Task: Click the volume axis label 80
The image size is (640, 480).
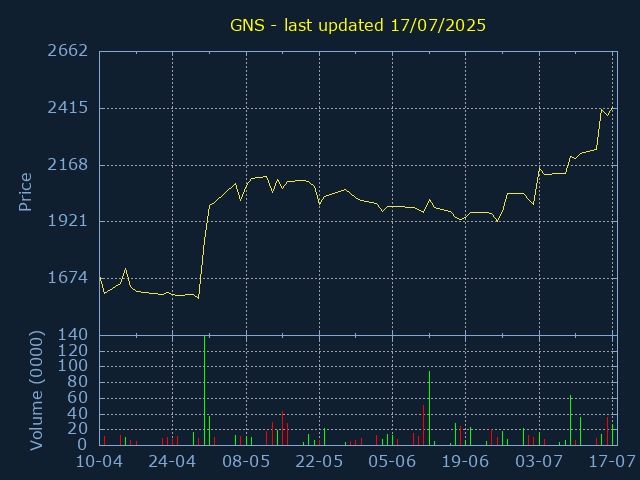Action: (78, 382)
